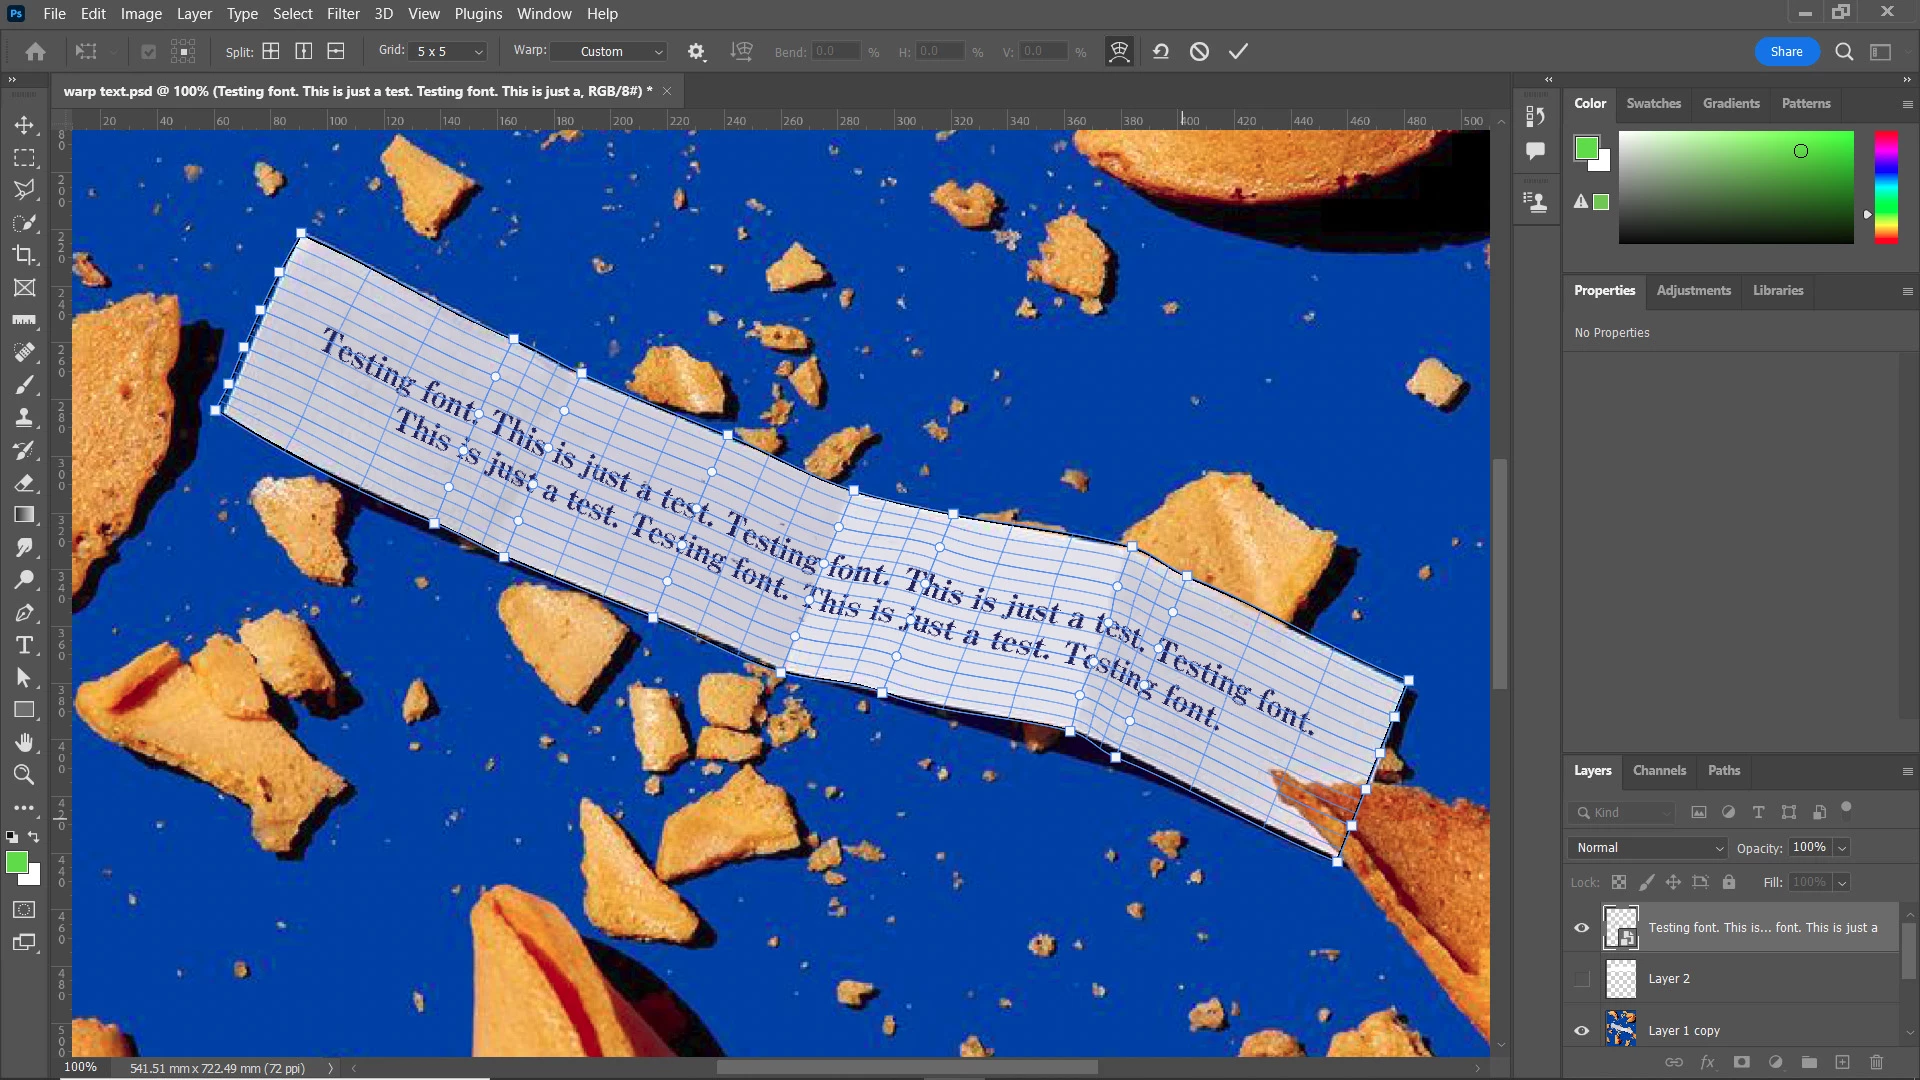Click the reset warp arrow icon
Viewport: 1920px width, 1080px height.
click(x=1161, y=51)
